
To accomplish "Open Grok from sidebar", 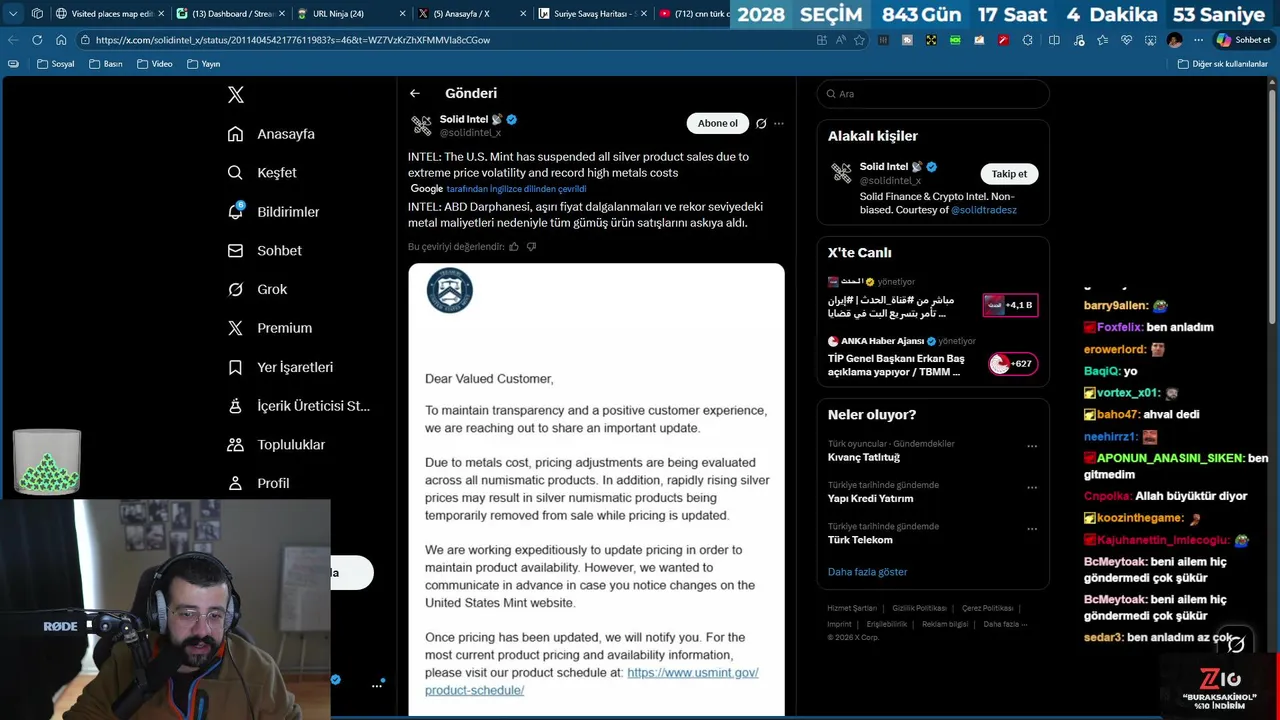I will pyautogui.click(x=257, y=289).
